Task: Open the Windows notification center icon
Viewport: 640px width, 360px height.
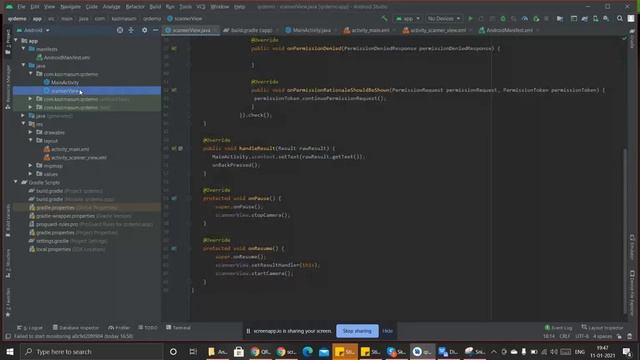Action: pos(627,351)
